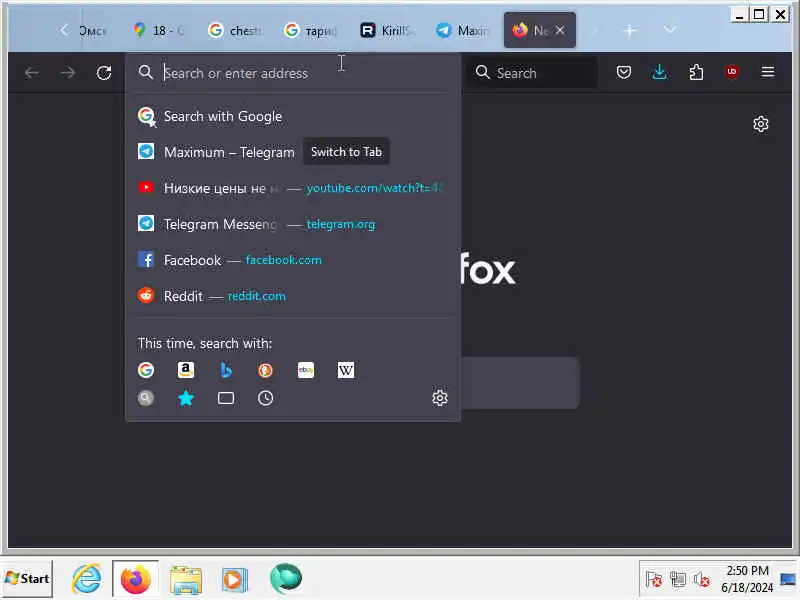
Task: Select 'Search with Google' suggestion
Action: tap(293, 116)
